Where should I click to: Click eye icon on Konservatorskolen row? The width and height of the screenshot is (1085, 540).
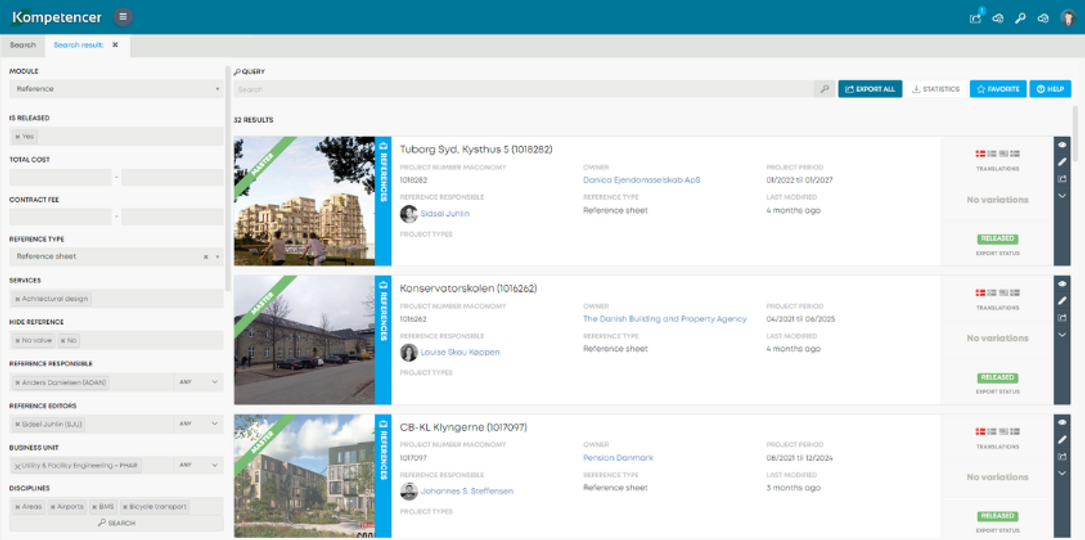tap(1062, 284)
